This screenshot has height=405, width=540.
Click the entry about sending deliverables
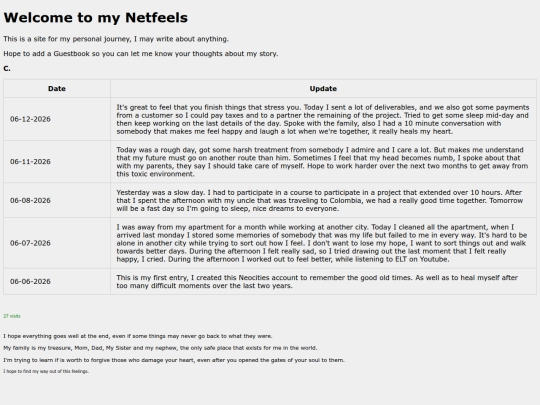[323, 119]
